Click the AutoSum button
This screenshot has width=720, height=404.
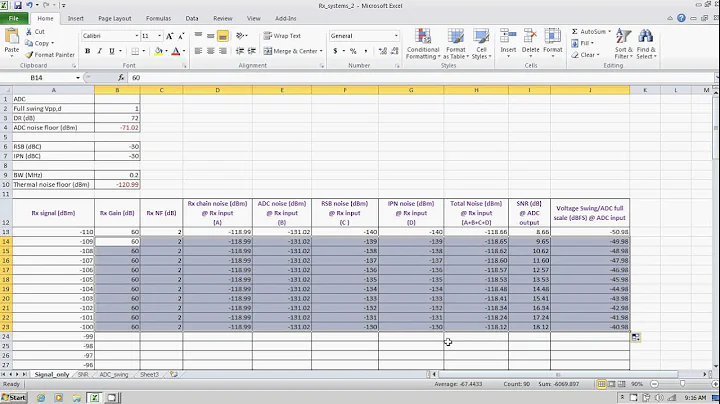point(589,32)
